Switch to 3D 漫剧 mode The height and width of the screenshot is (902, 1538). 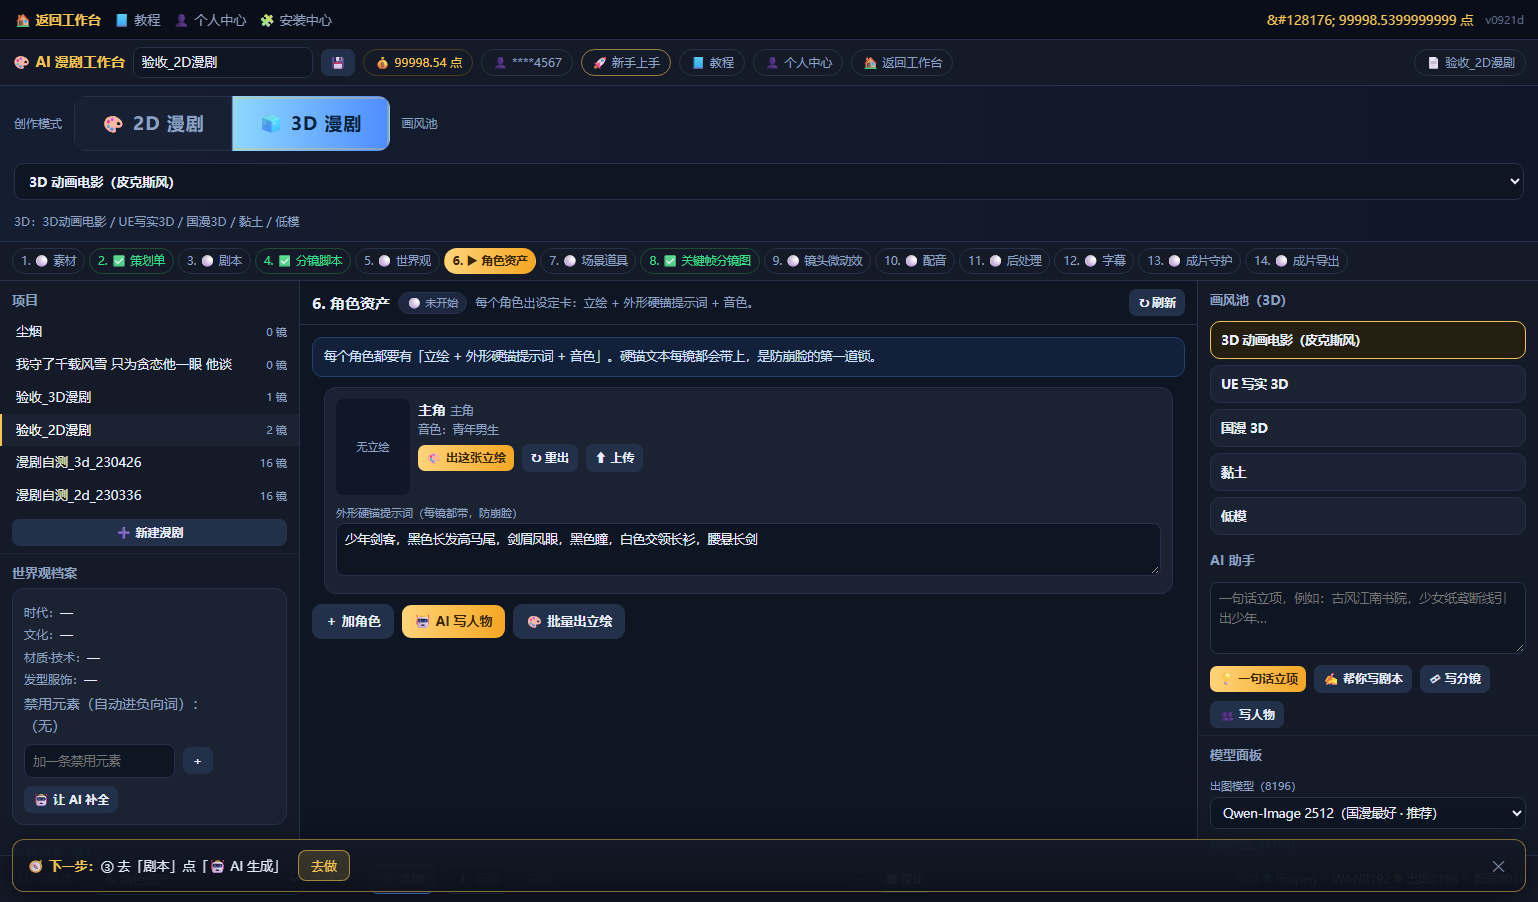[x=311, y=124]
